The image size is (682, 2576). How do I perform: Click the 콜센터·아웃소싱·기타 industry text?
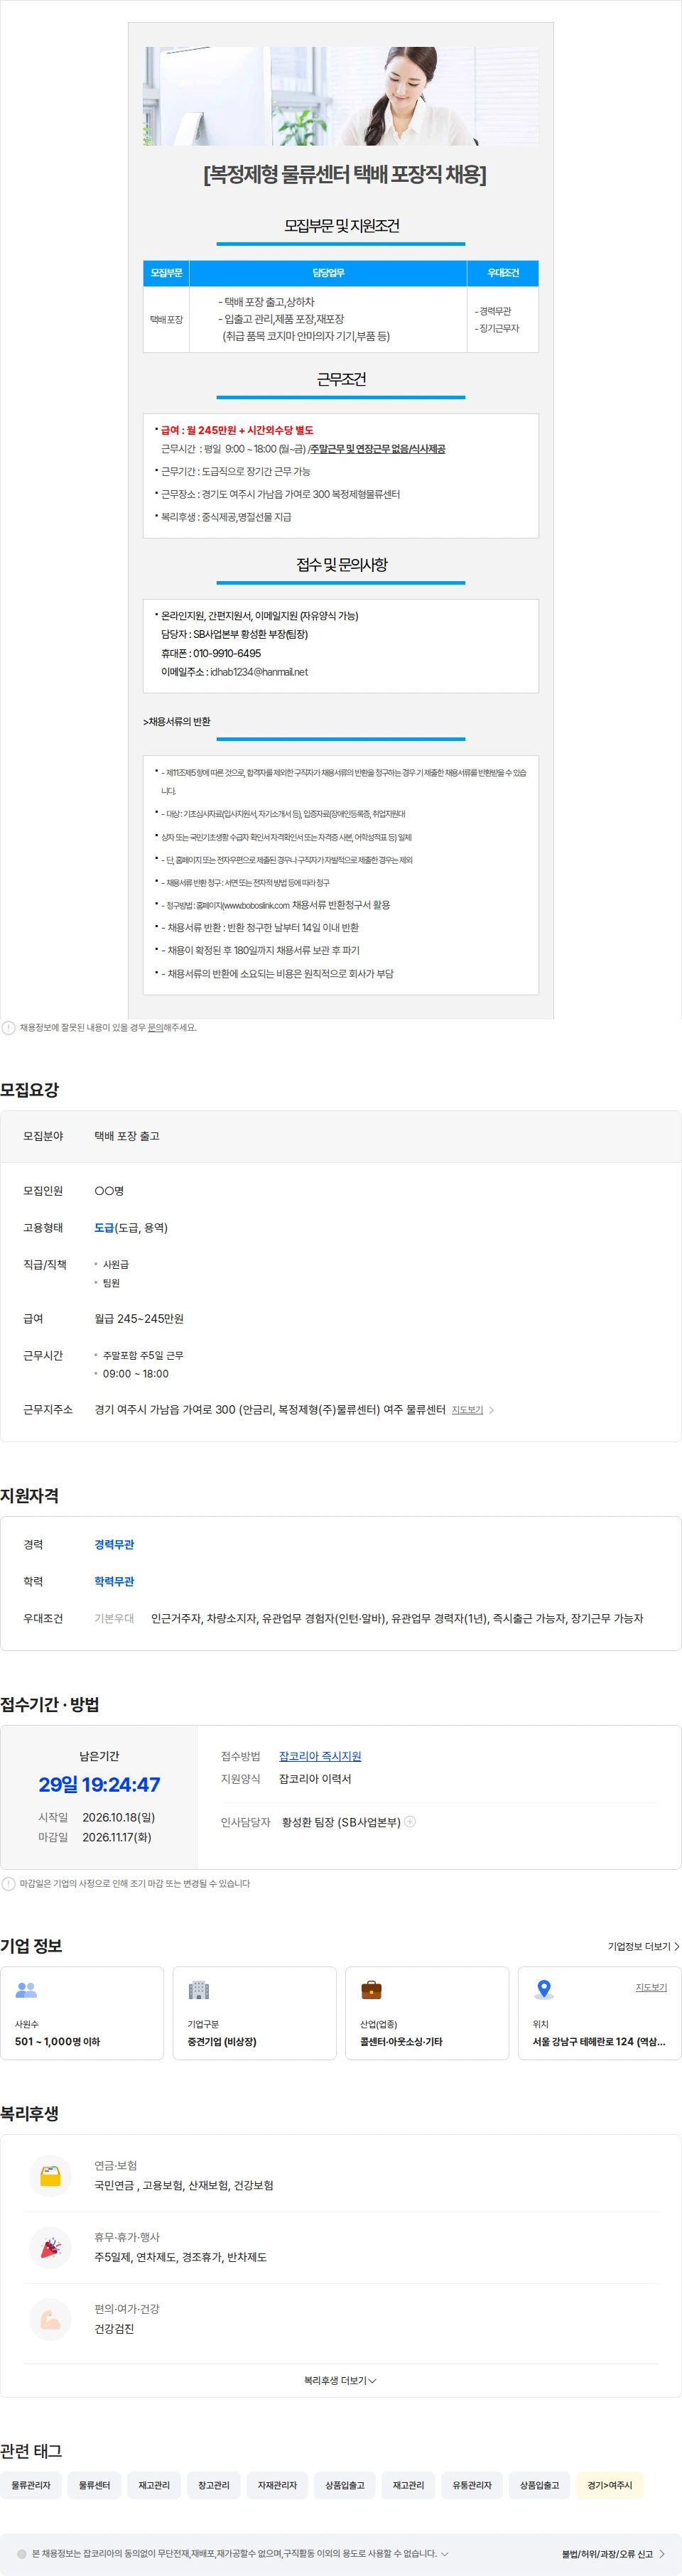(401, 2041)
